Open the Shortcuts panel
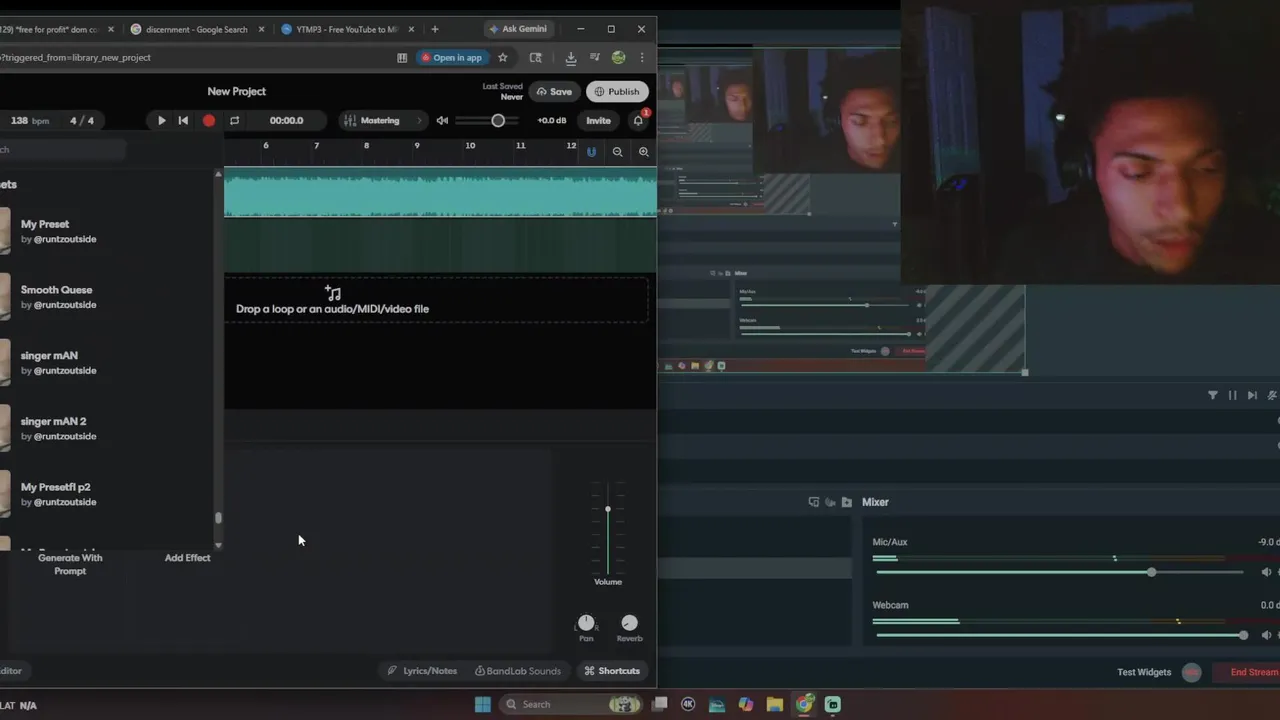Image resolution: width=1280 pixels, height=720 pixels. pos(612,671)
